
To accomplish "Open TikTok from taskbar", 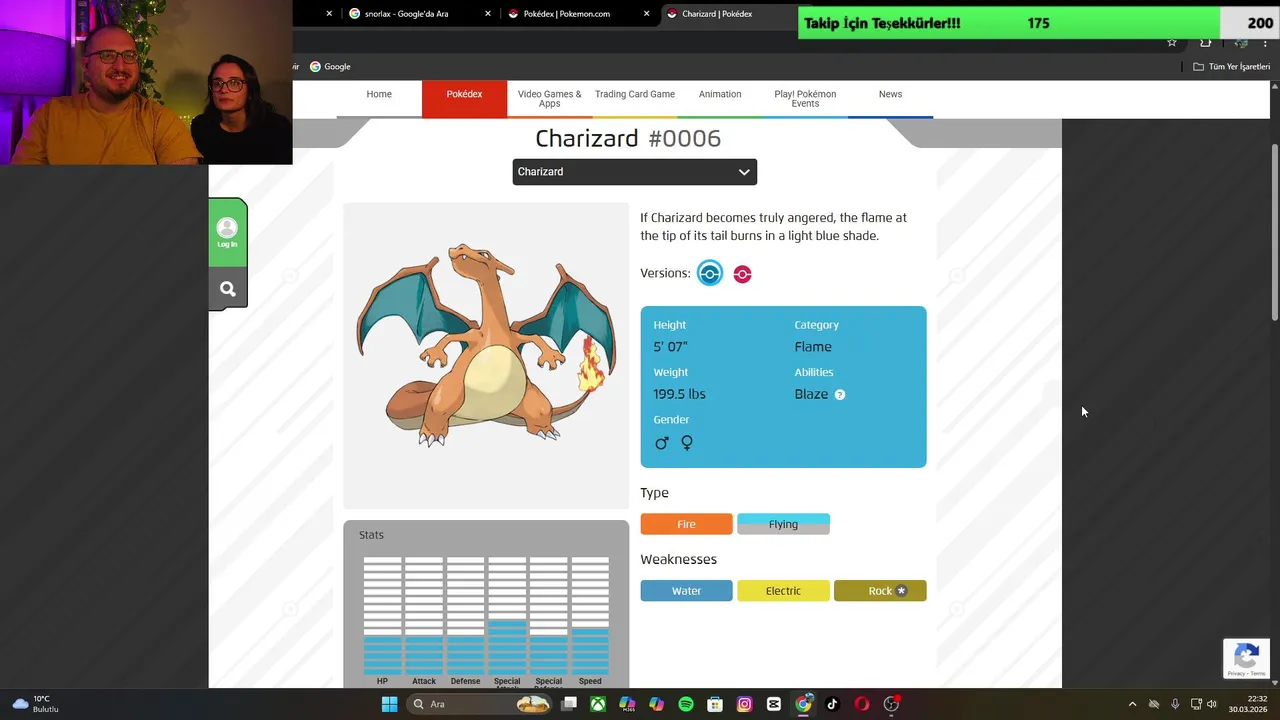I will (832, 704).
